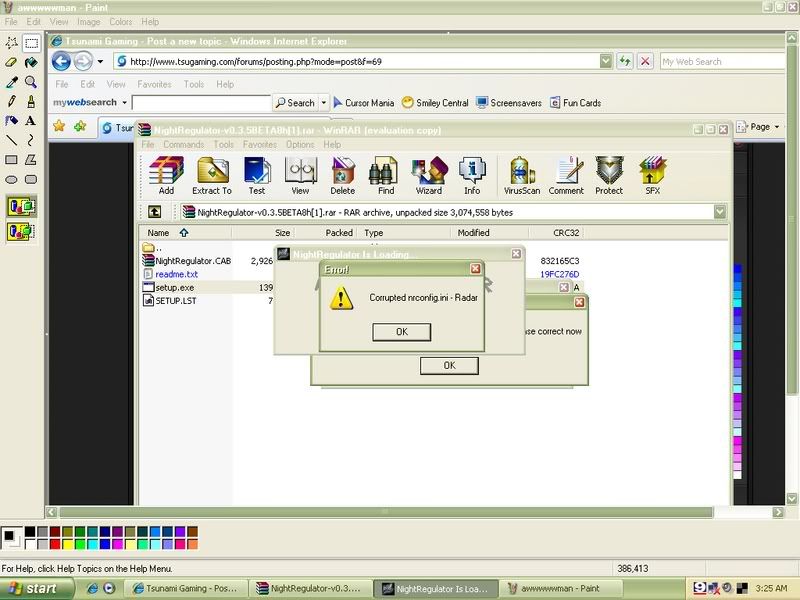Viewport: 800px width, 600px height.
Task: Choose the opaque background selection option
Action: tap(20, 208)
